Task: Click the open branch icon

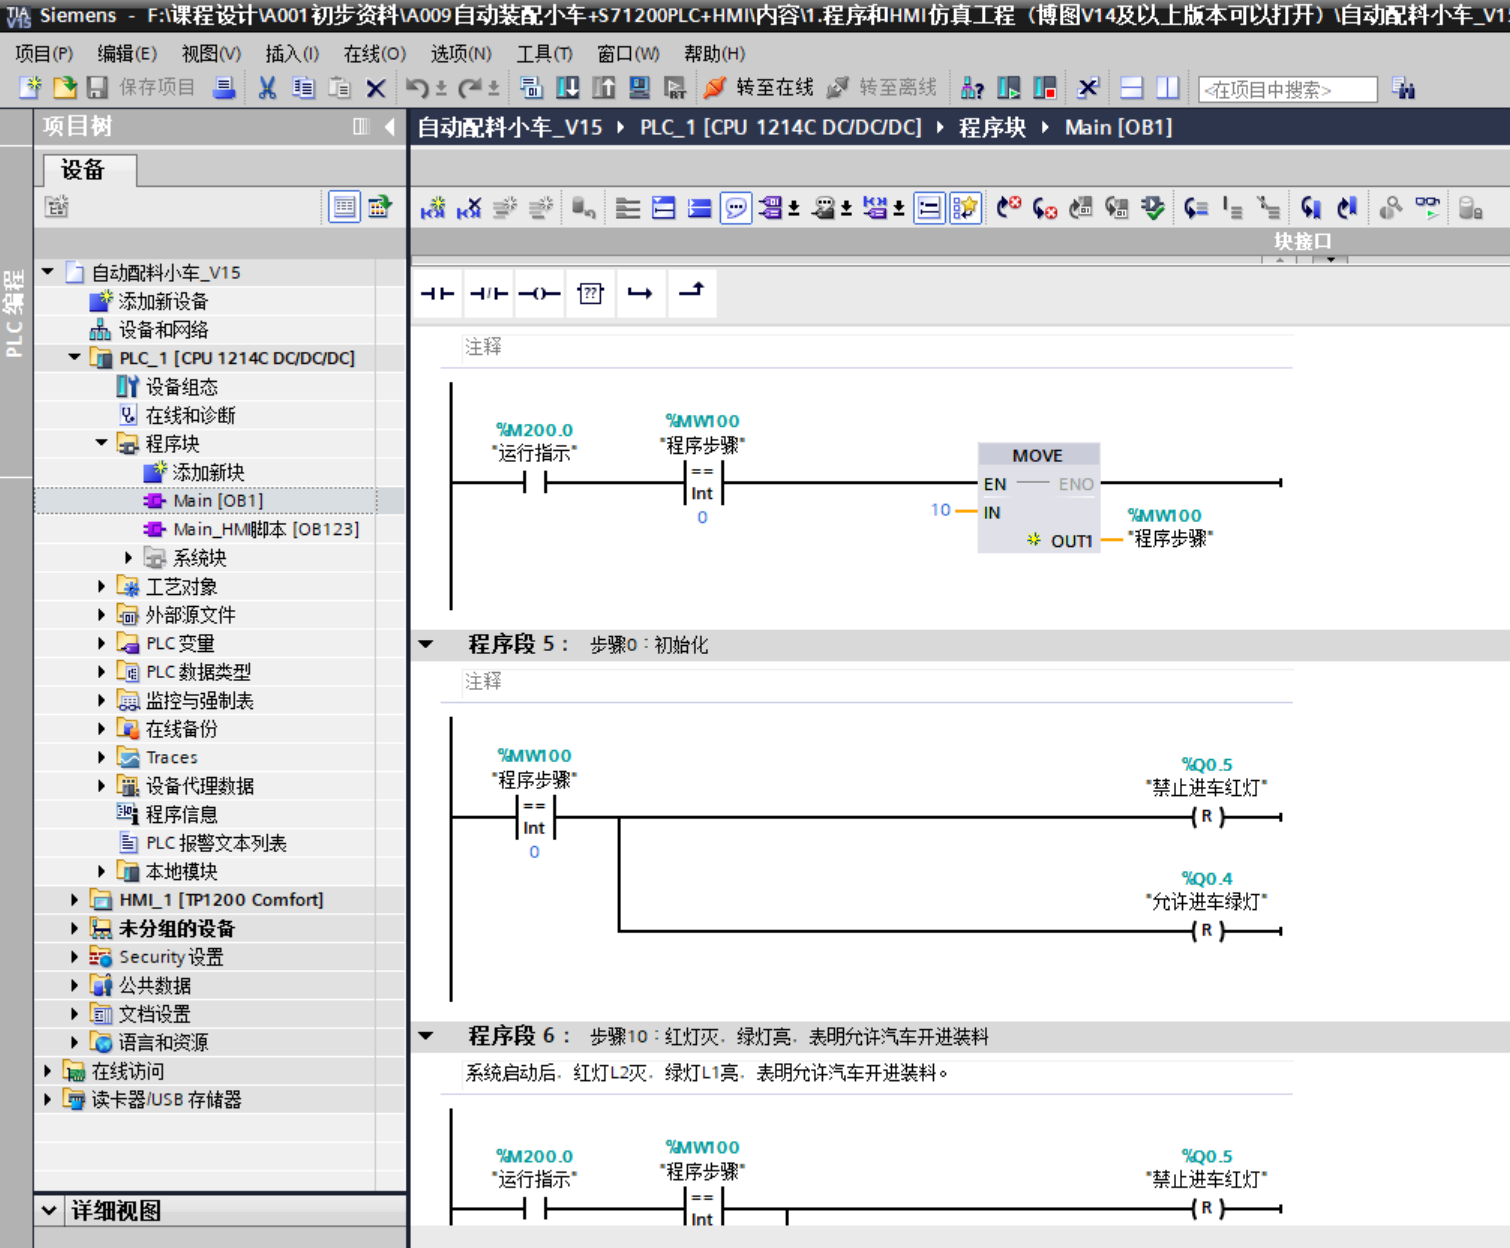Action: (x=640, y=293)
